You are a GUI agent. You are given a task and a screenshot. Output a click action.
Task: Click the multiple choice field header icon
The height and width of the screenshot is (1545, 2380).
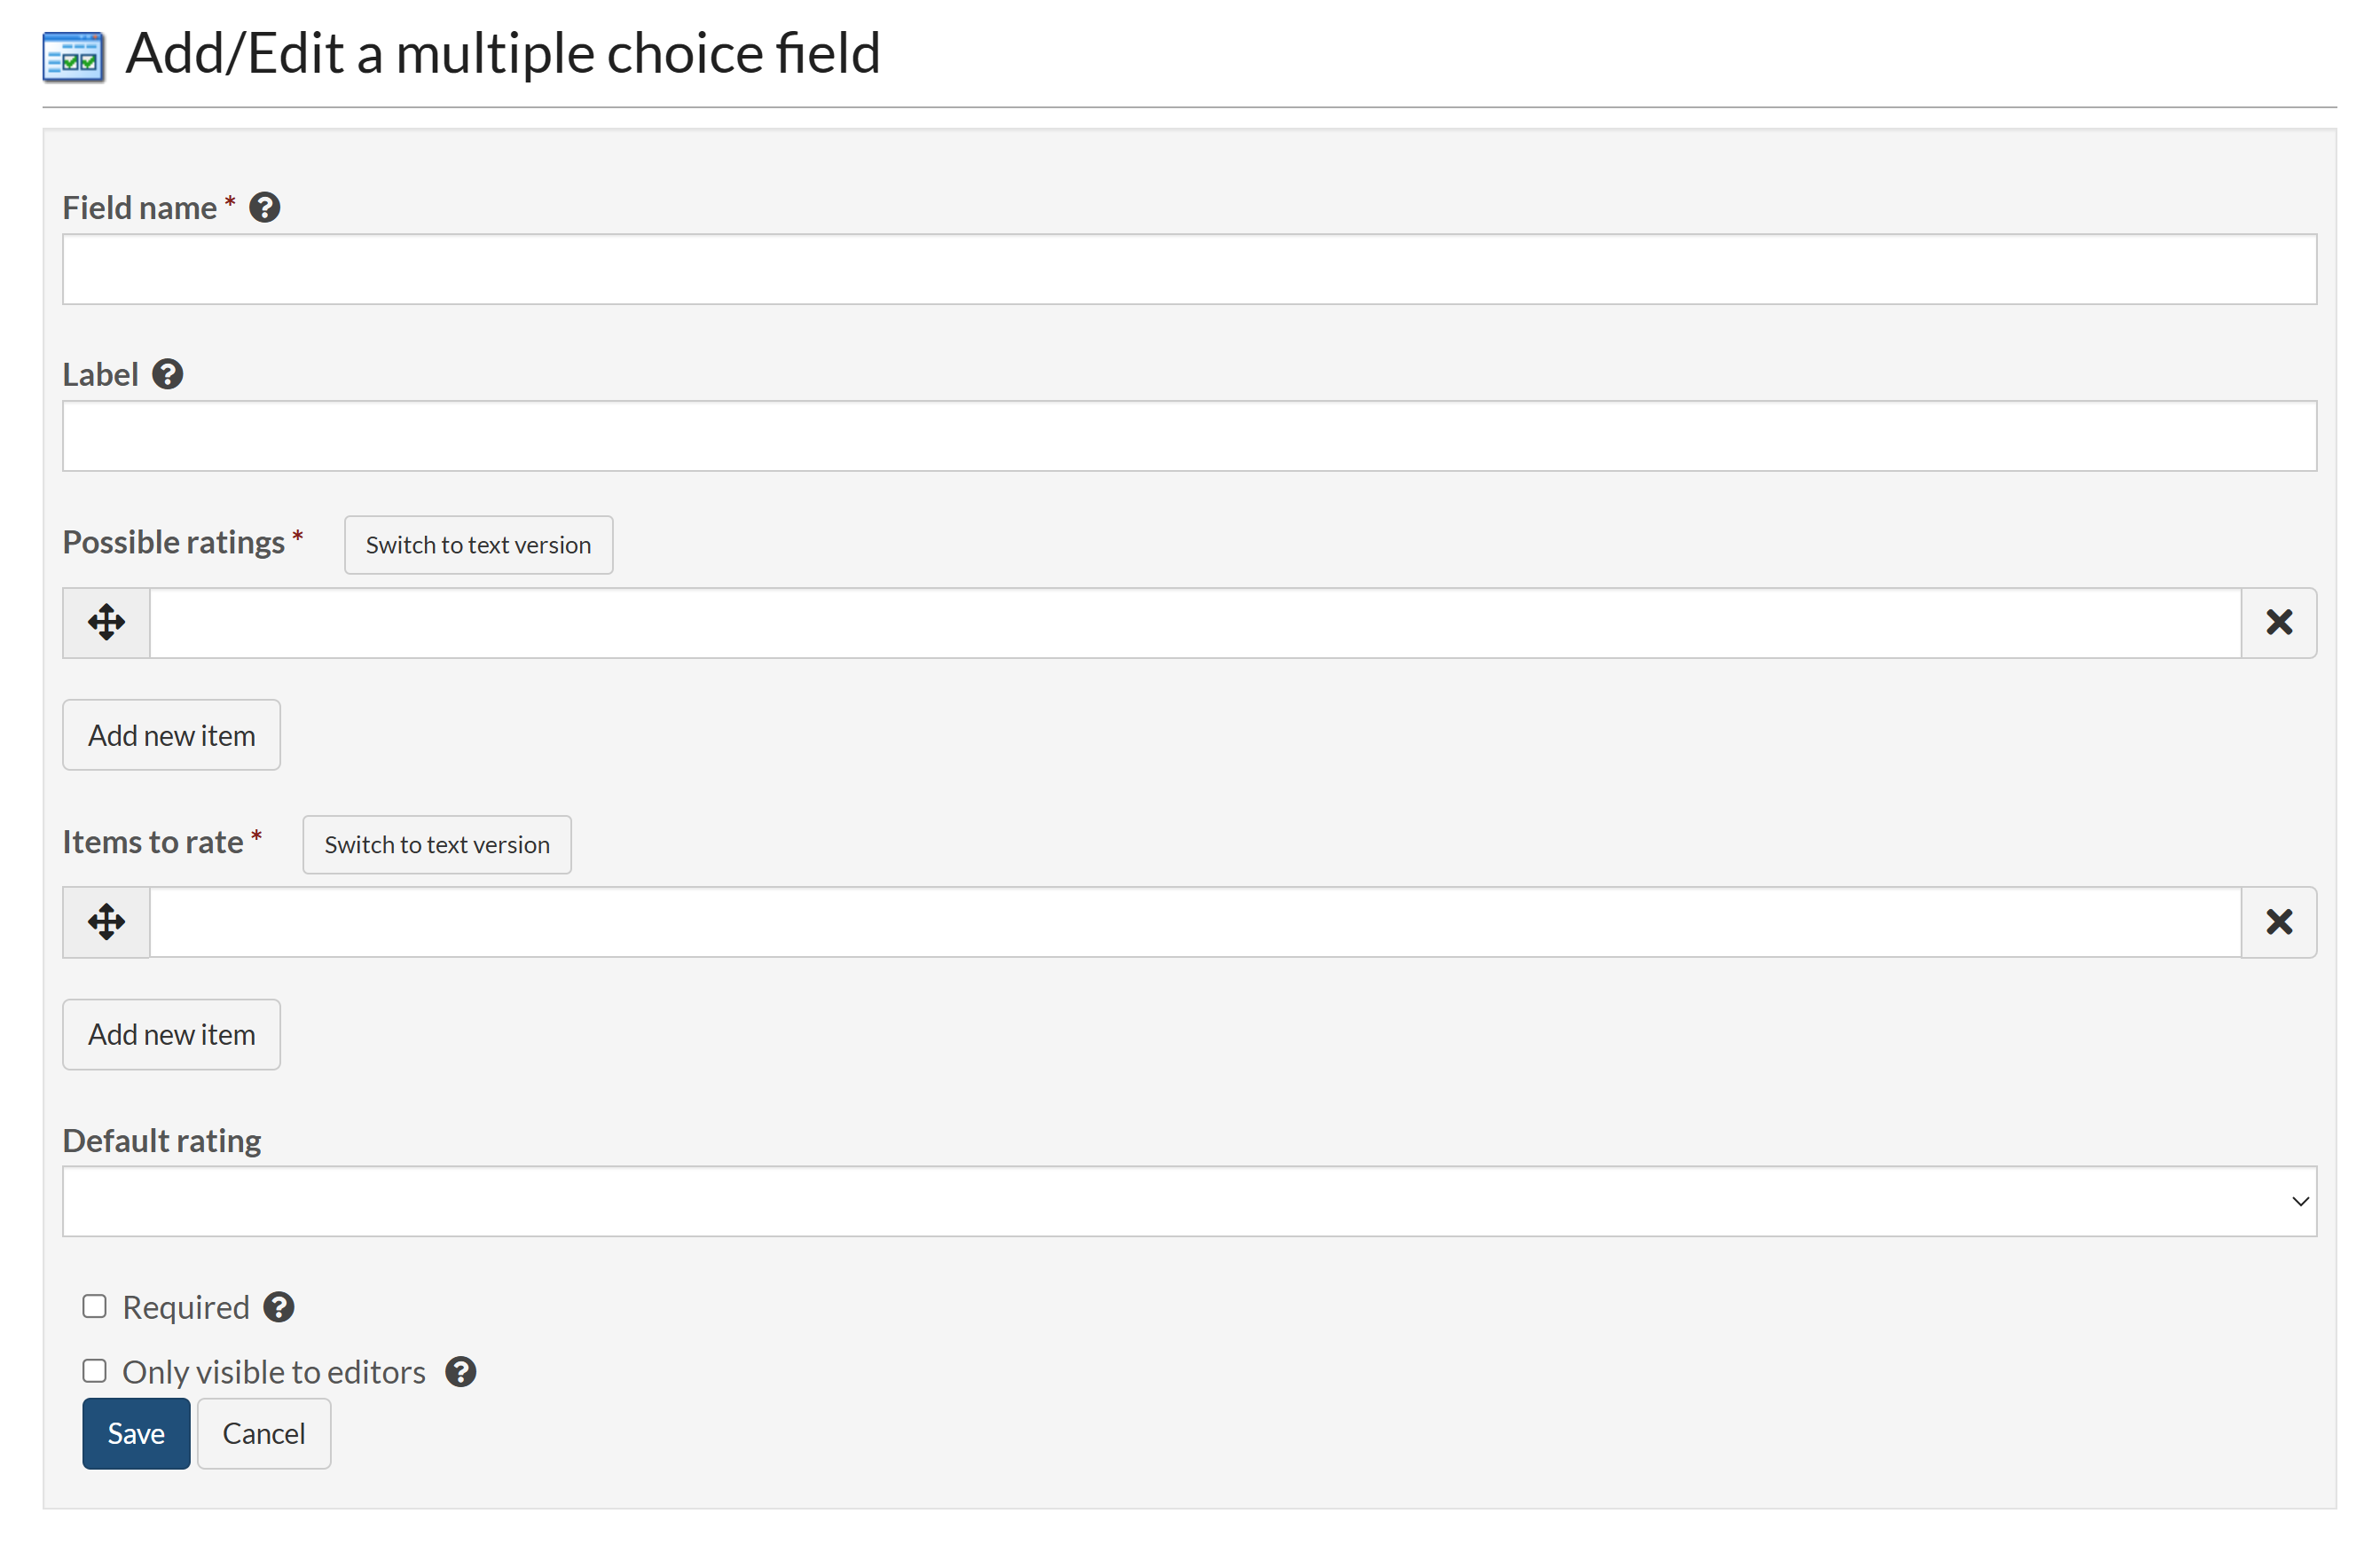point(73,56)
